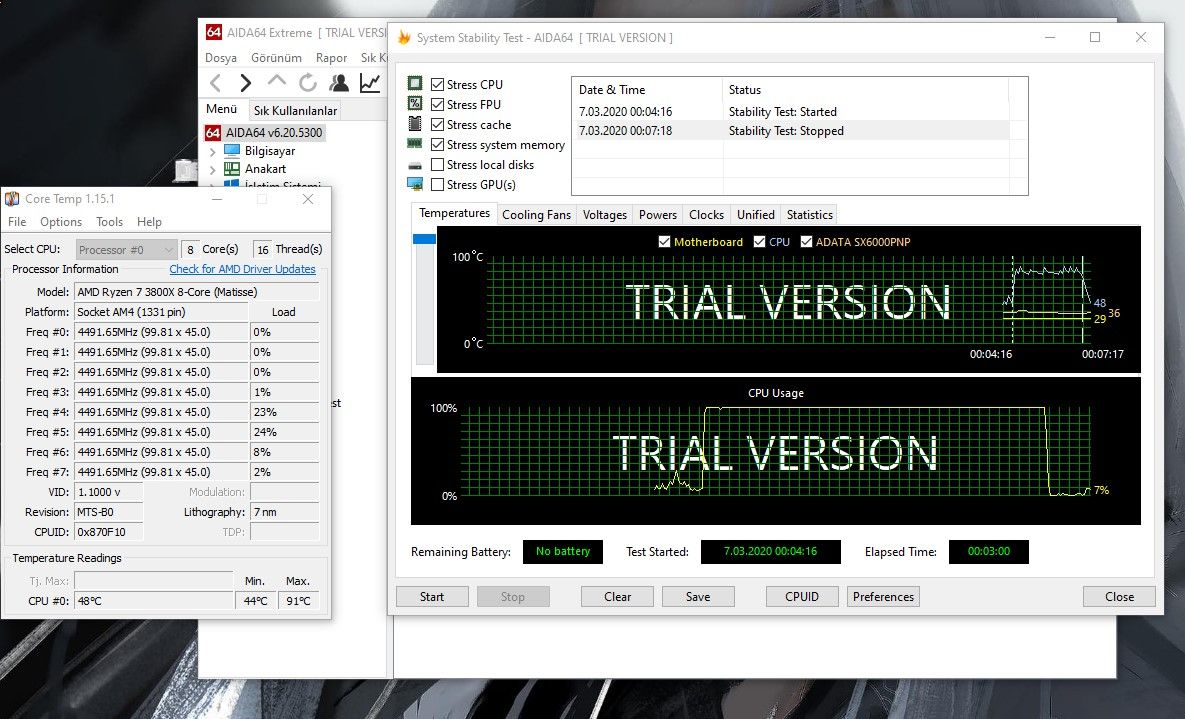Click the Bilgisayar computer icon in tree

pyautogui.click(x=232, y=151)
